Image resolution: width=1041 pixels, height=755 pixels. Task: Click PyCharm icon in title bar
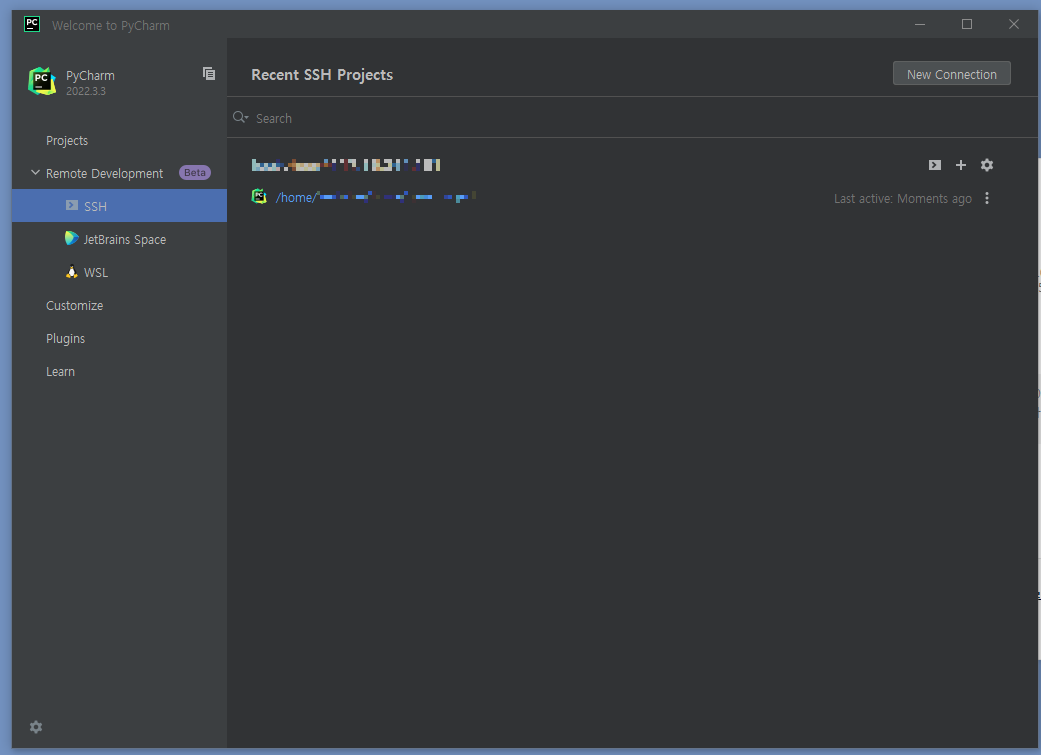(x=32, y=25)
